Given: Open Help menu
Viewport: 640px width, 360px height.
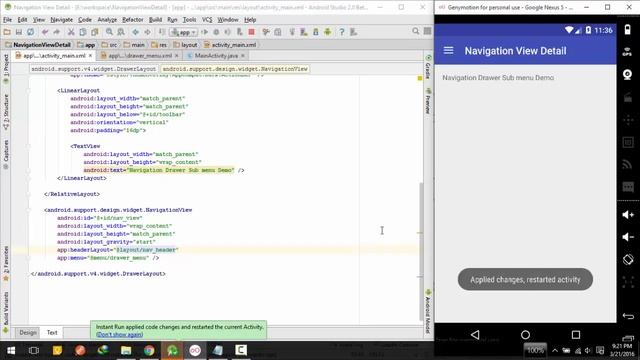Looking at the screenshot, I should coord(250,20).
